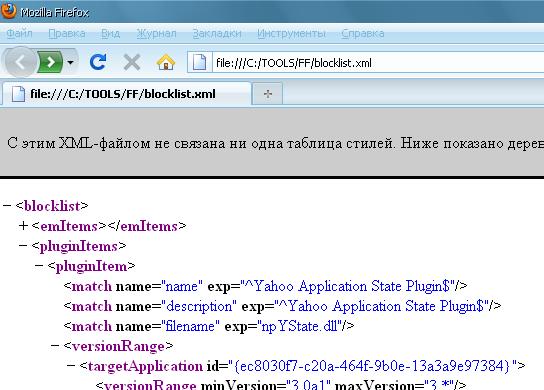
Task: Open the Закладки menu
Action: pos(217,33)
